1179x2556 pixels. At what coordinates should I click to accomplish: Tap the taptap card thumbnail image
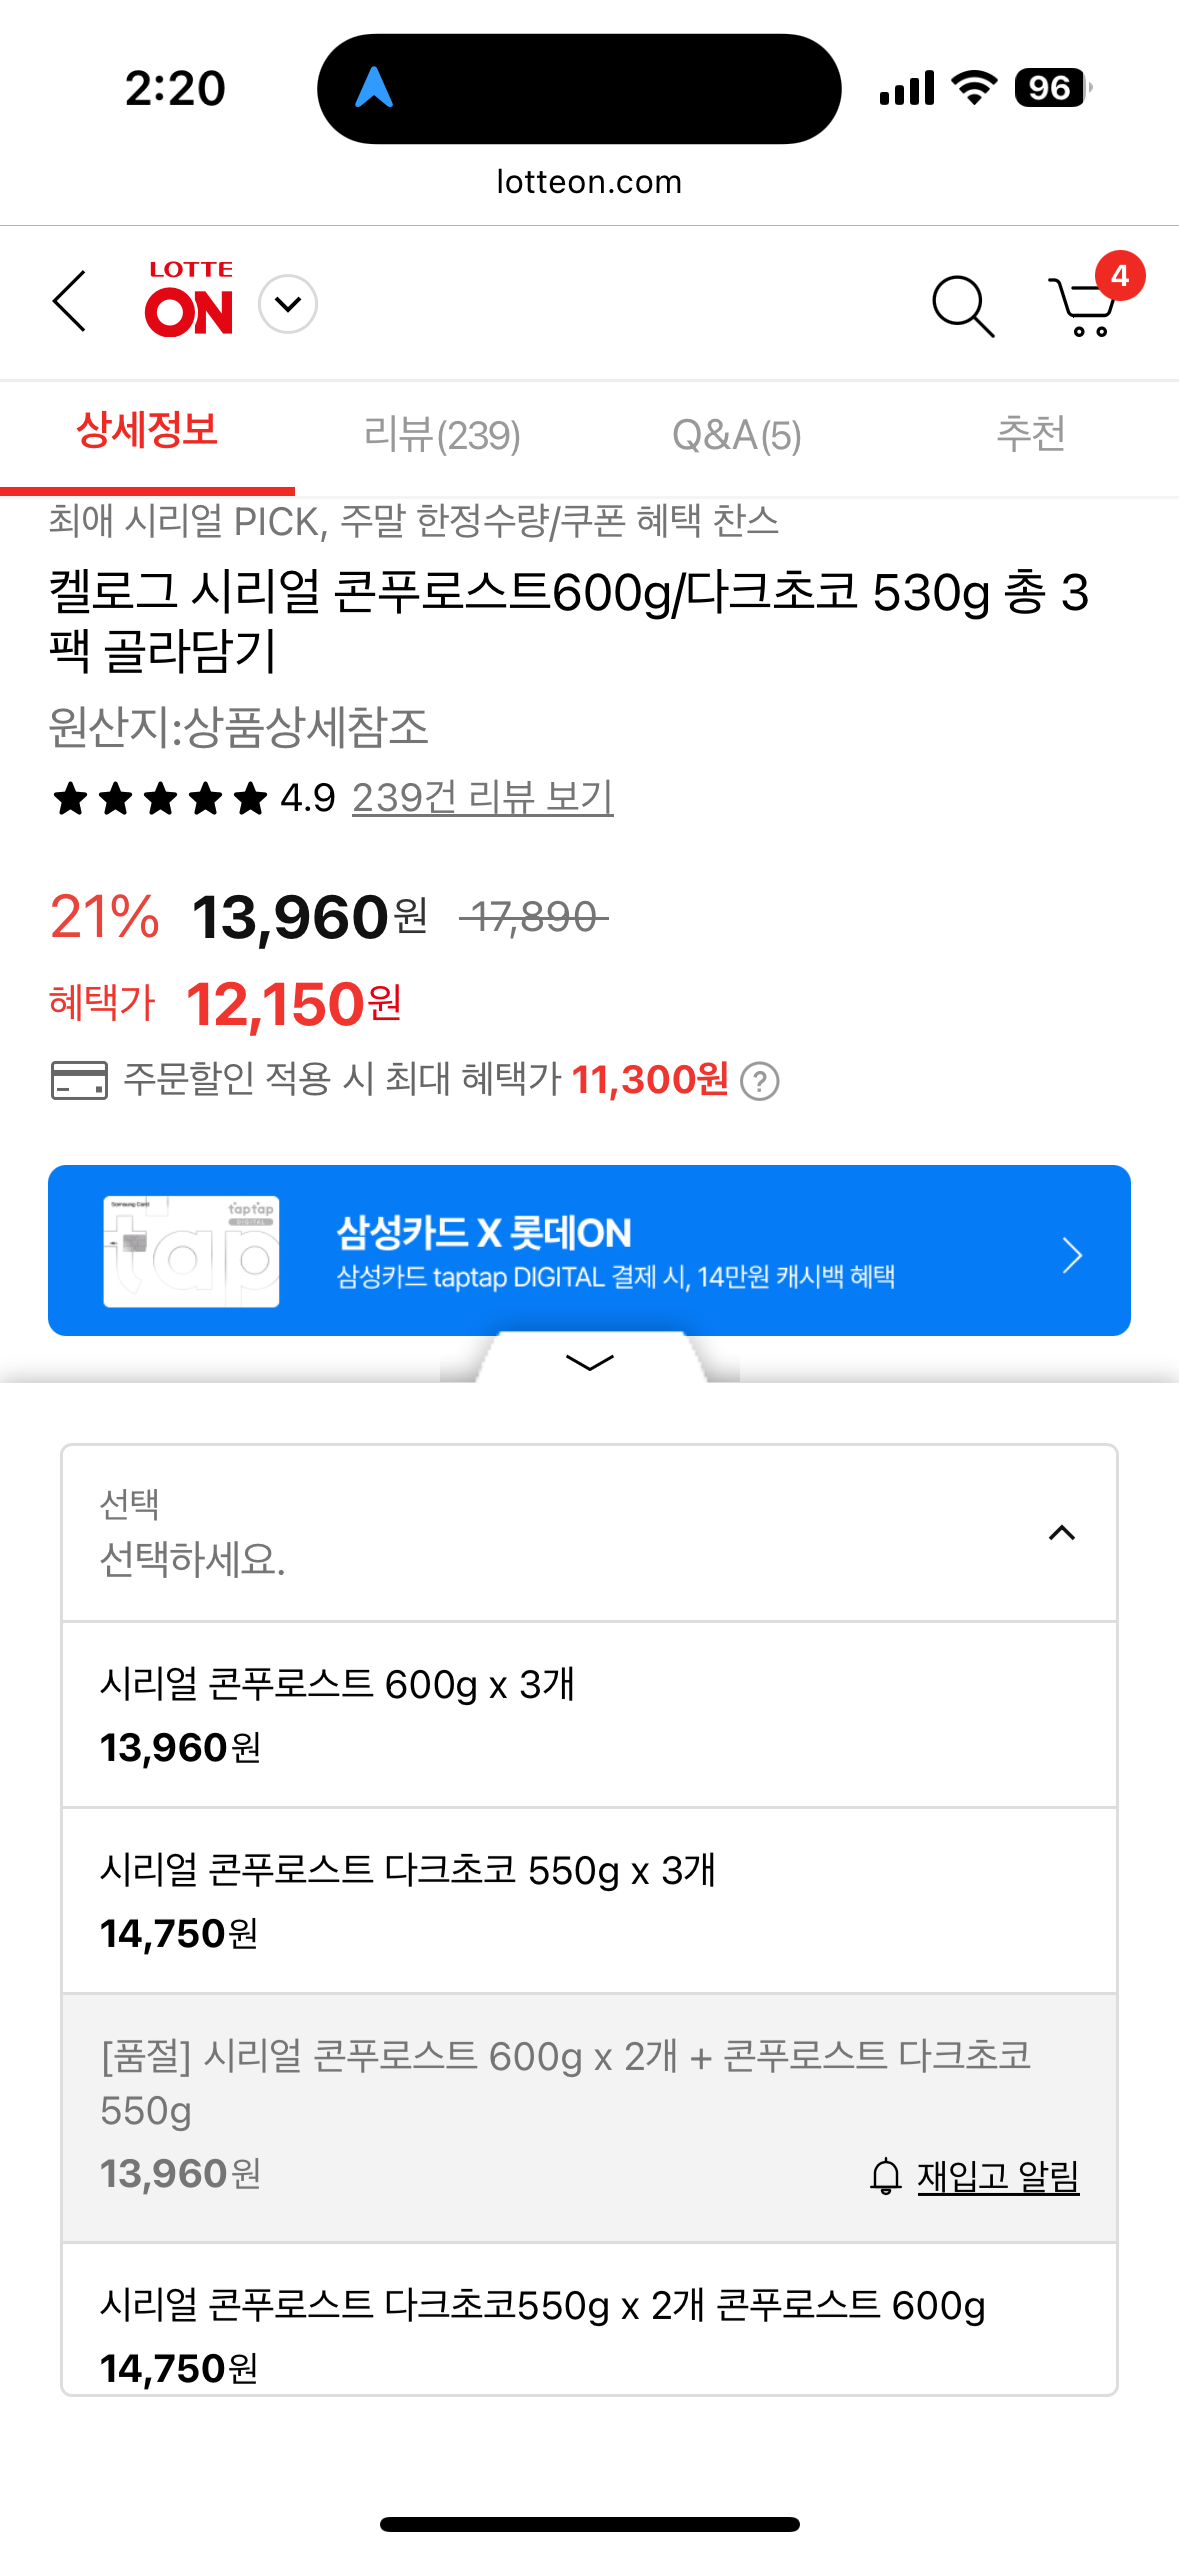pos(191,1251)
